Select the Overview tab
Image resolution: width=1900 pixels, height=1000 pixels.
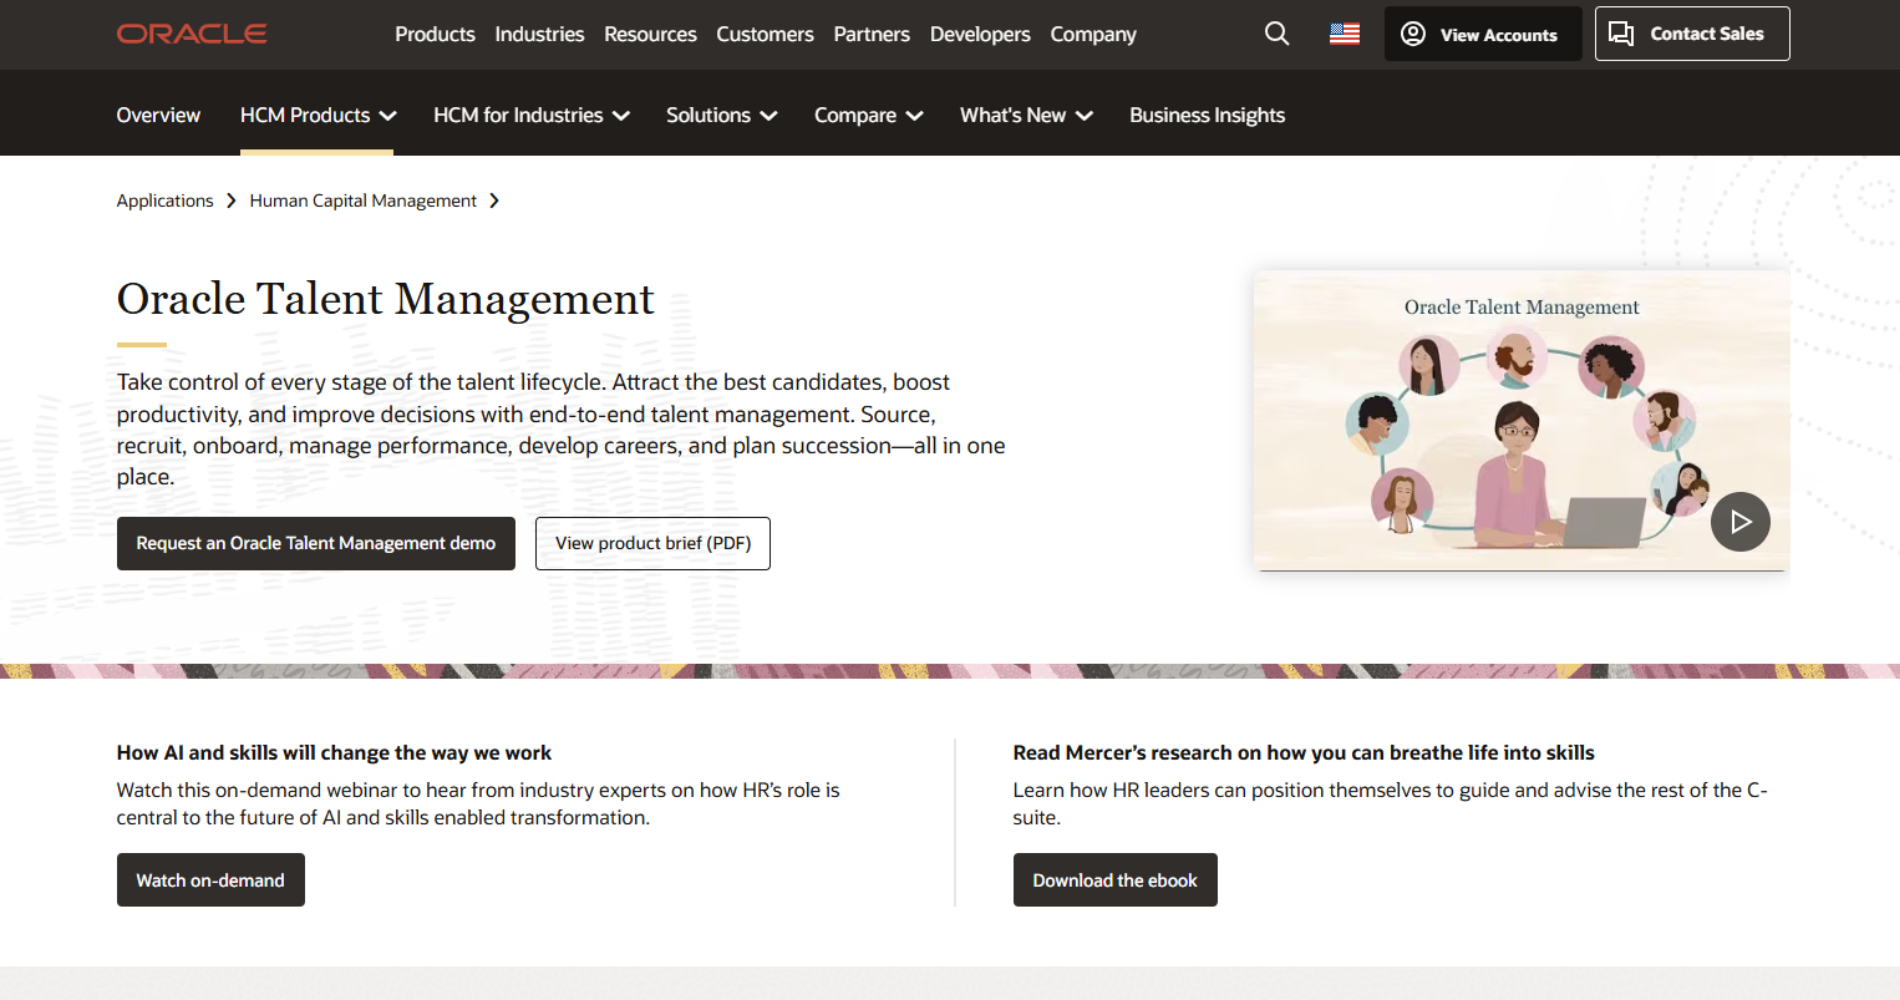[x=157, y=115]
